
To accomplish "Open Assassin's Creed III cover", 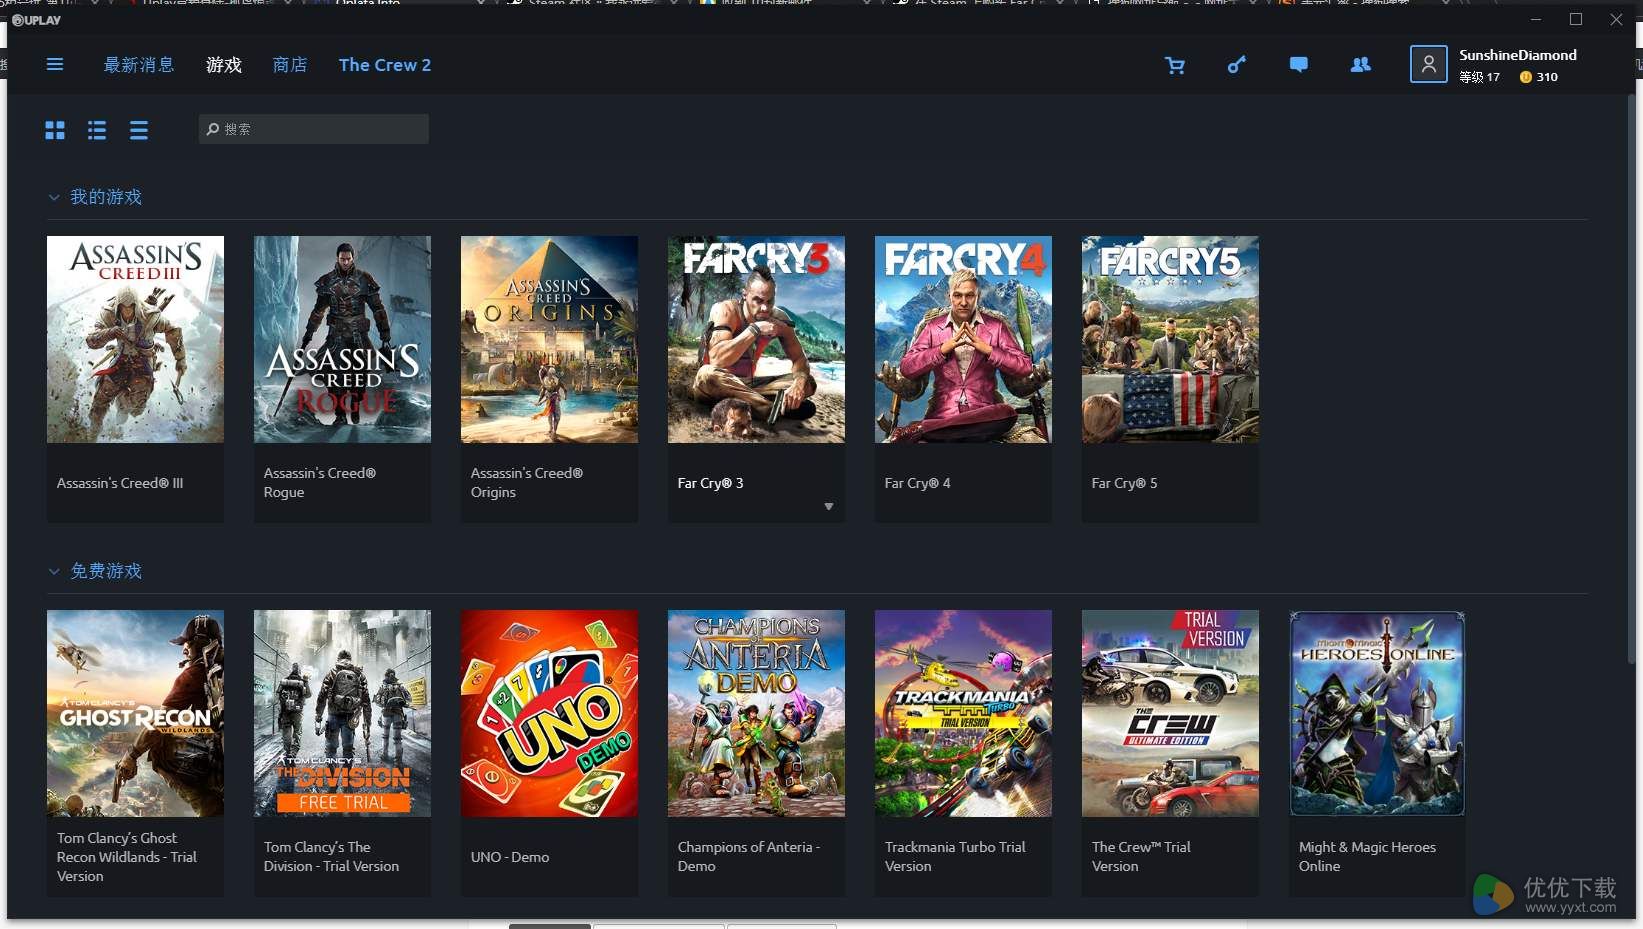I will 135,340.
